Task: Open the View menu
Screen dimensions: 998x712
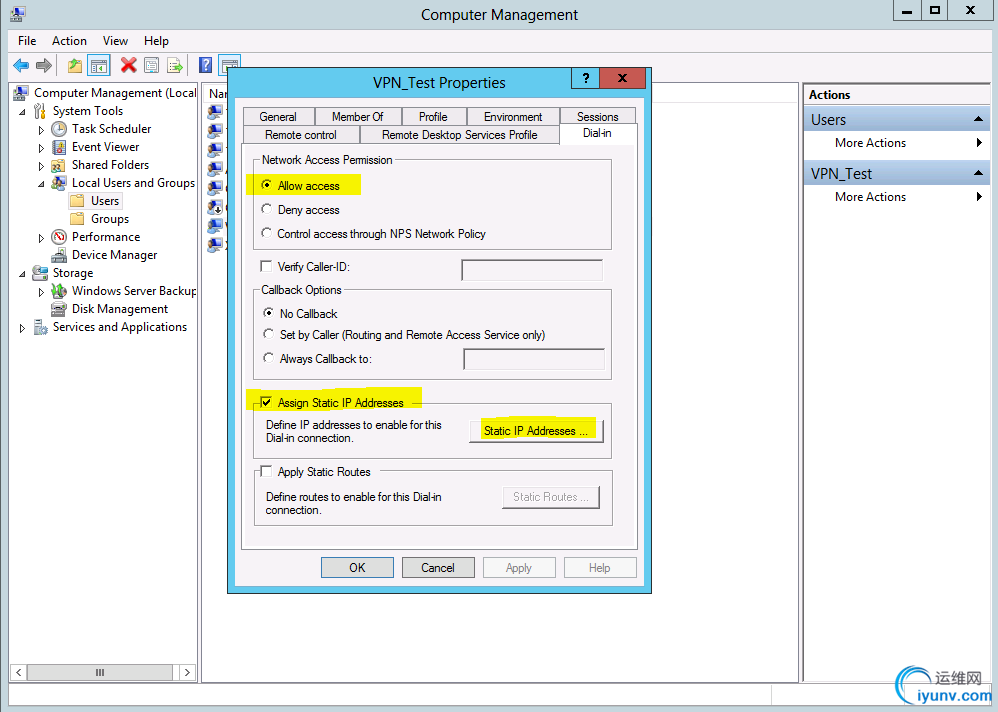Action: tap(115, 41)
